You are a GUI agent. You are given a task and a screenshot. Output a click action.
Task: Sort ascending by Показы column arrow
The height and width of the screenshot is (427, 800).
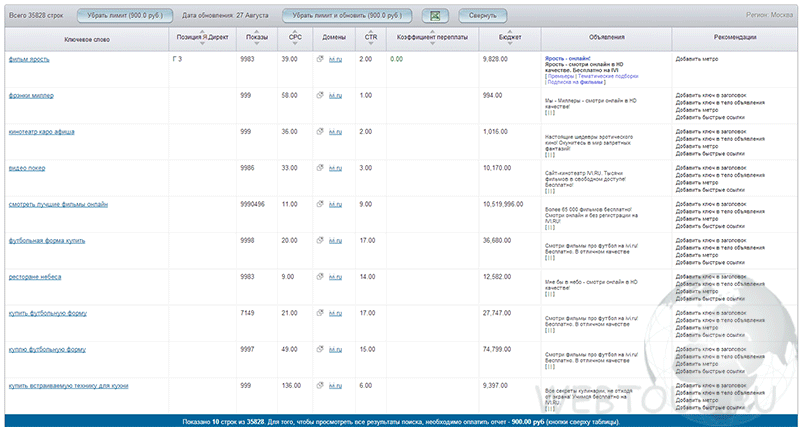tap(257, 32)
